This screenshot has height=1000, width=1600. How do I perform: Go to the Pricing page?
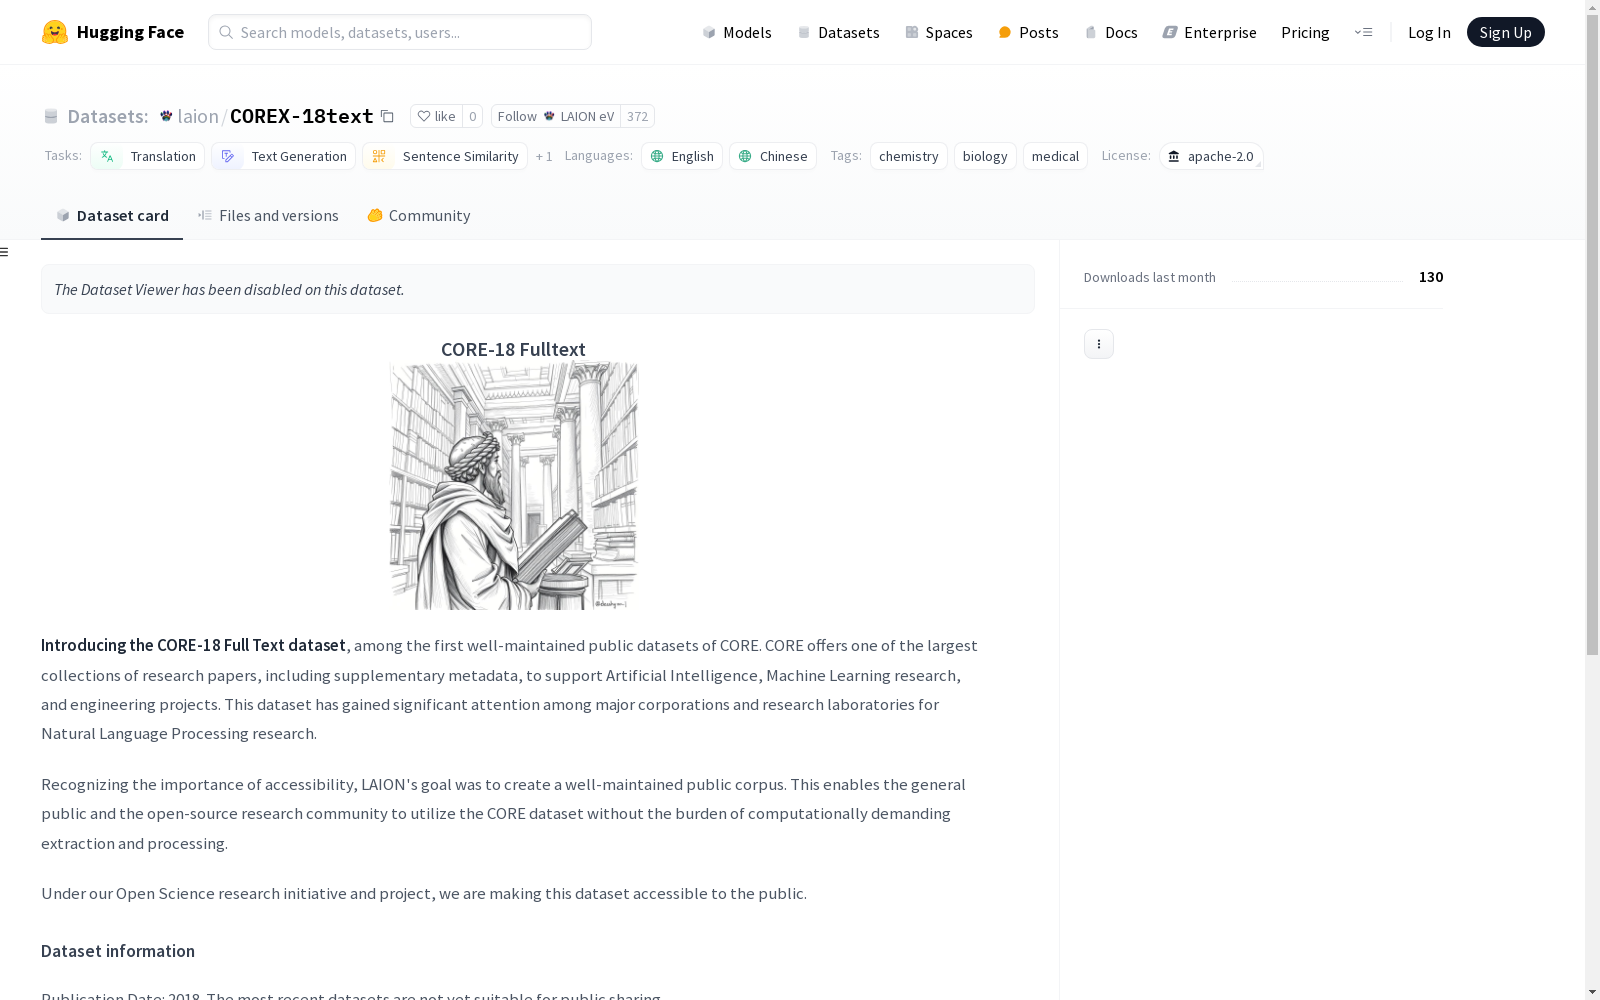click(x=1305, y=32)
